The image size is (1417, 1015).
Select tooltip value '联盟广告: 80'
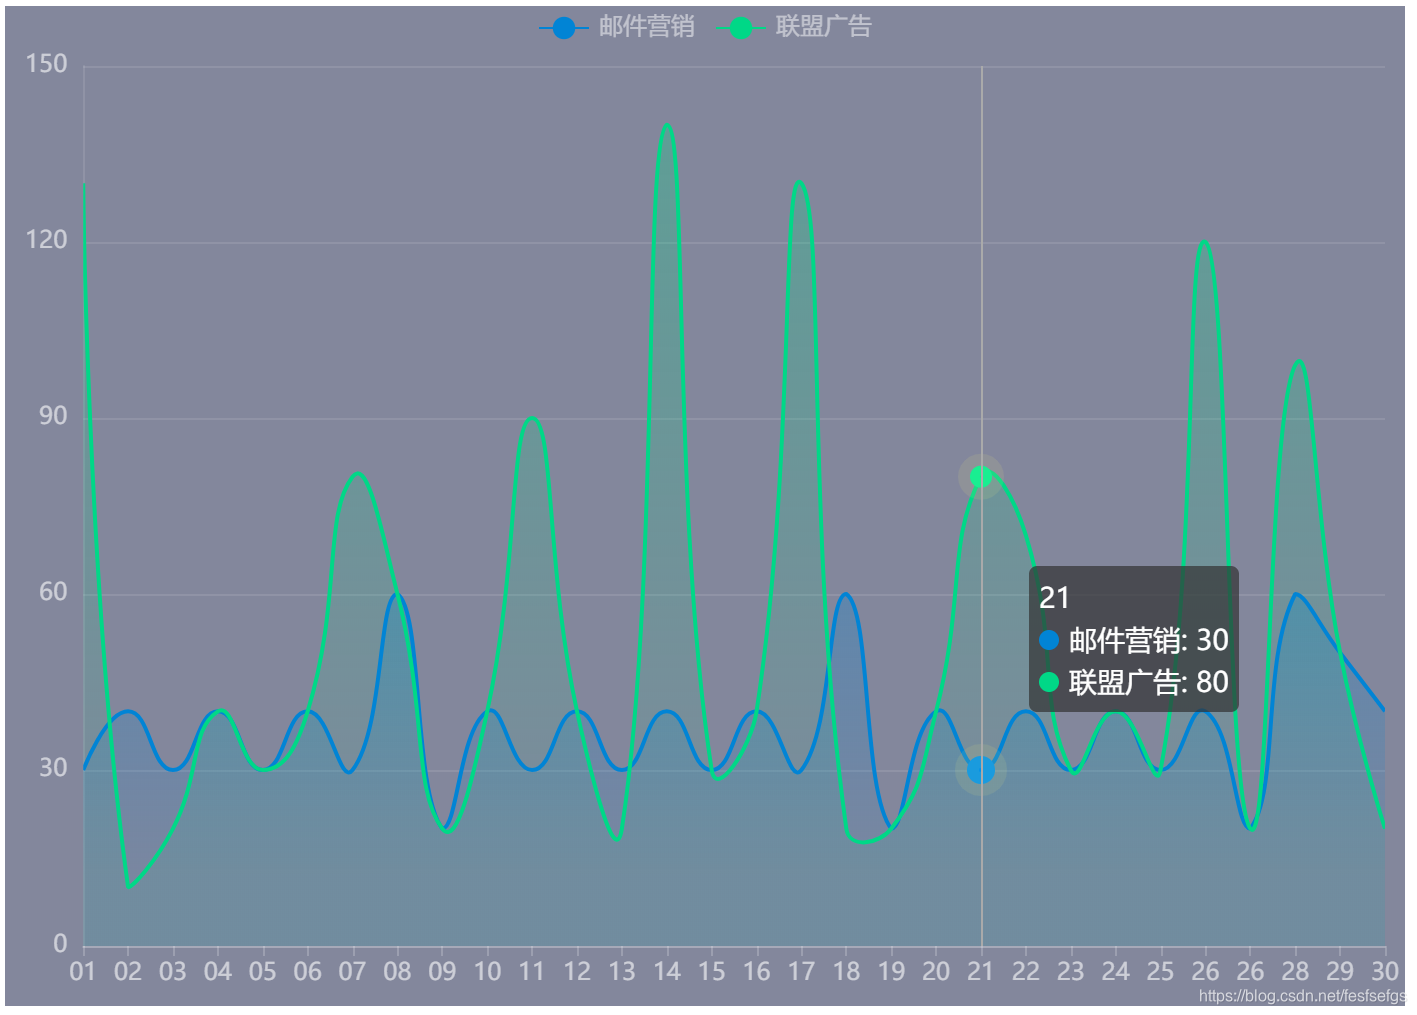pos(1148,682)
